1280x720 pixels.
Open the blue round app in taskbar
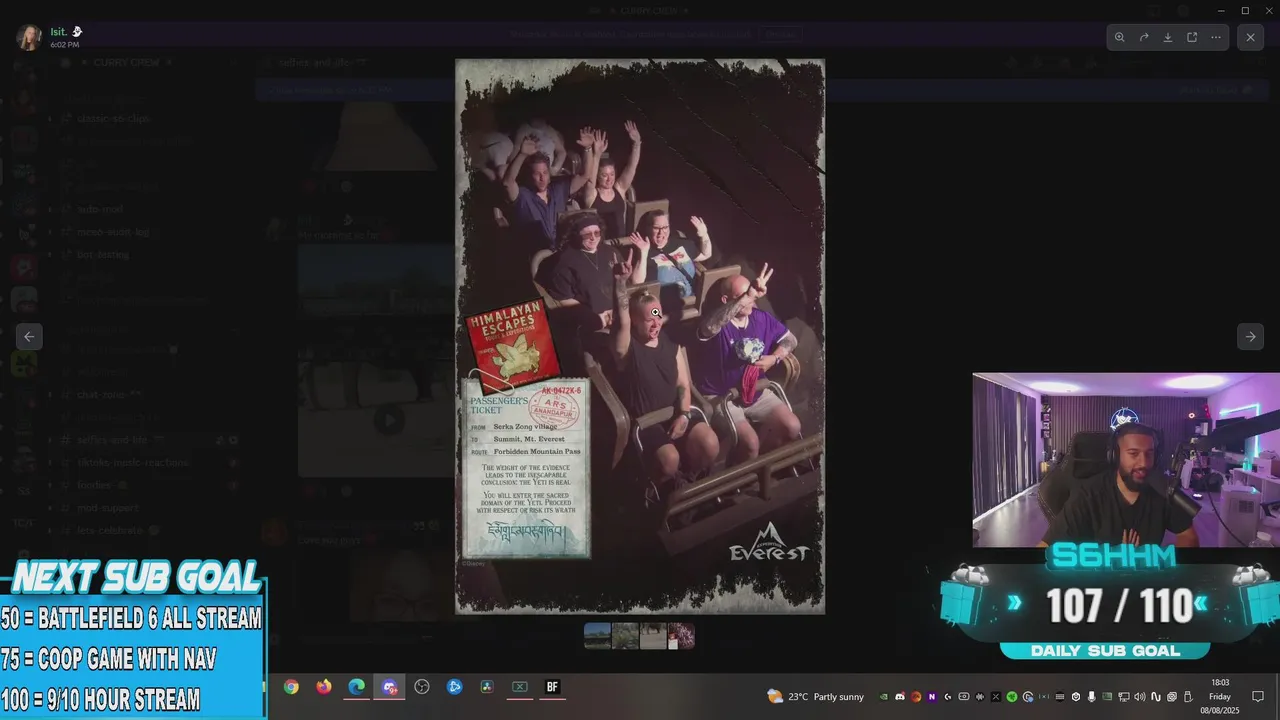[454, 687]
